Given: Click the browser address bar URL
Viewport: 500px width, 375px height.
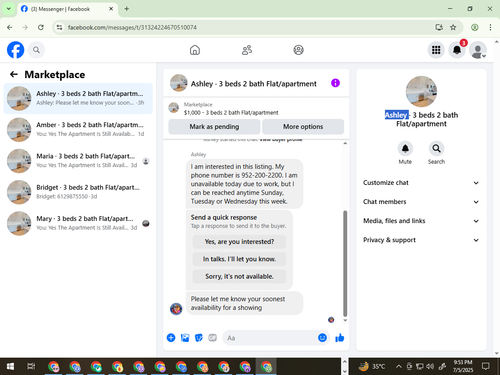Looking at the screenshot, I should tap(132, 27).
